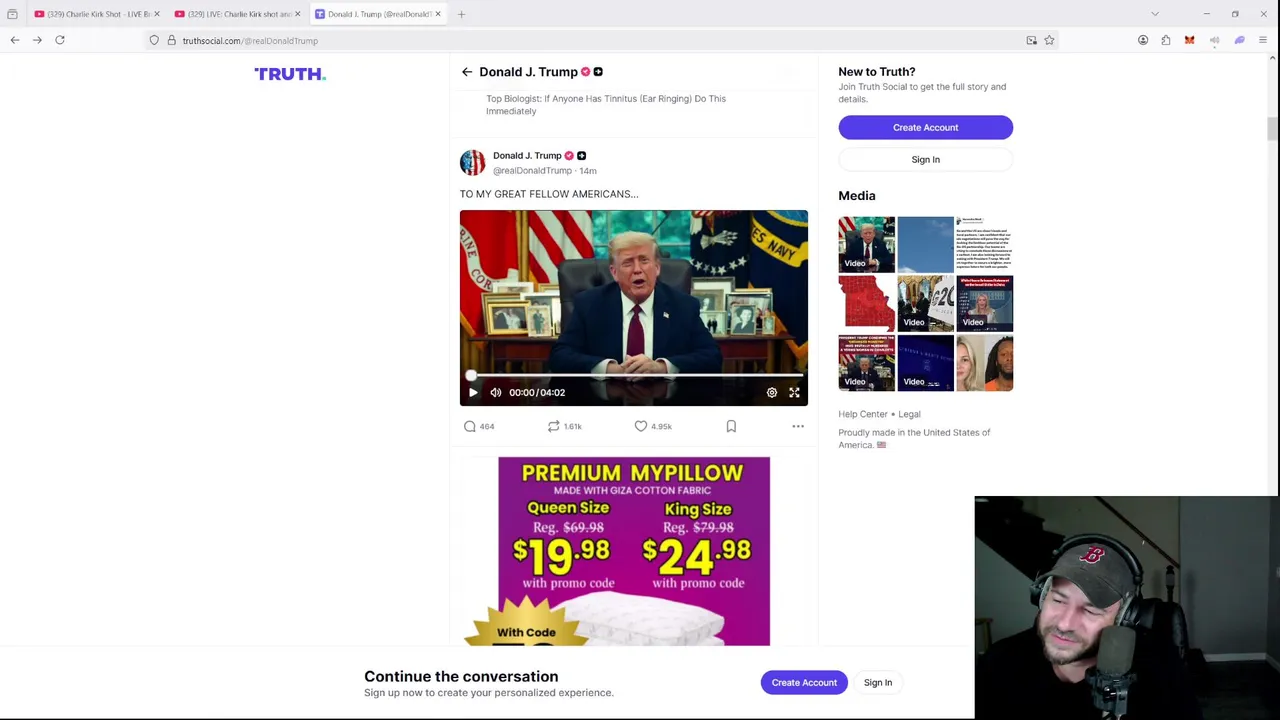Viewport: 1280px width, 720px height.
Task: Click the @realDonaldTrump handle on the post
Action: tap(532, 171)
